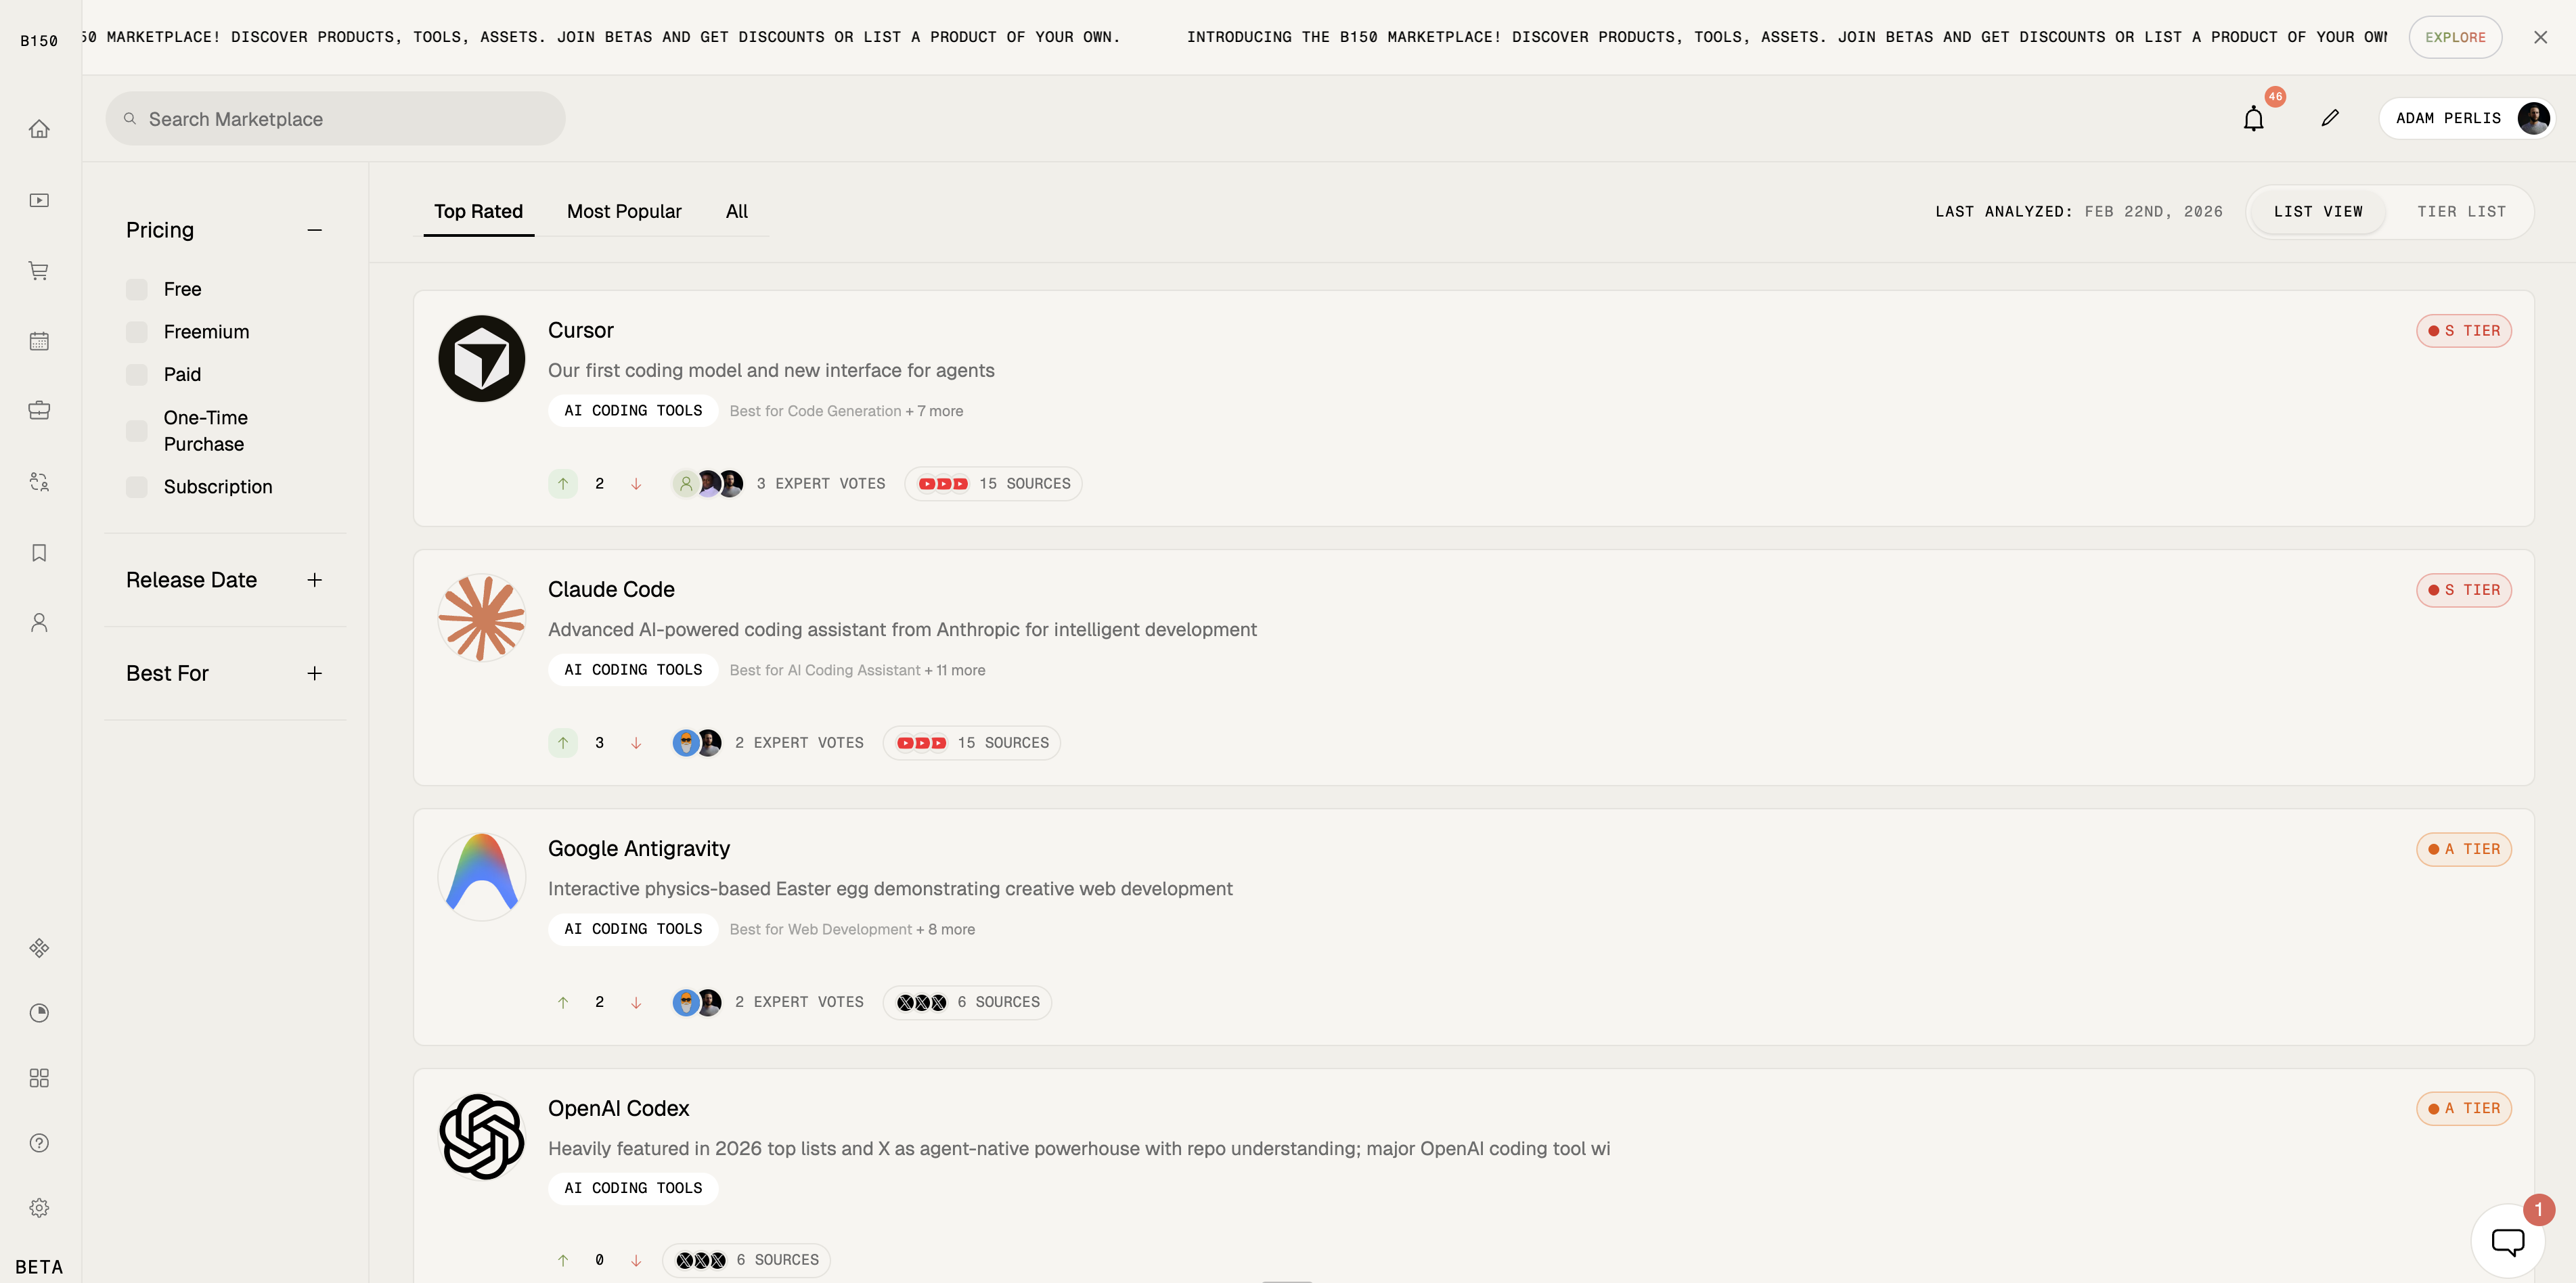Open notifications via the bell icon
Image resolution: width=2576 pixels, height=1283 pixels.
click(2253, 118)
